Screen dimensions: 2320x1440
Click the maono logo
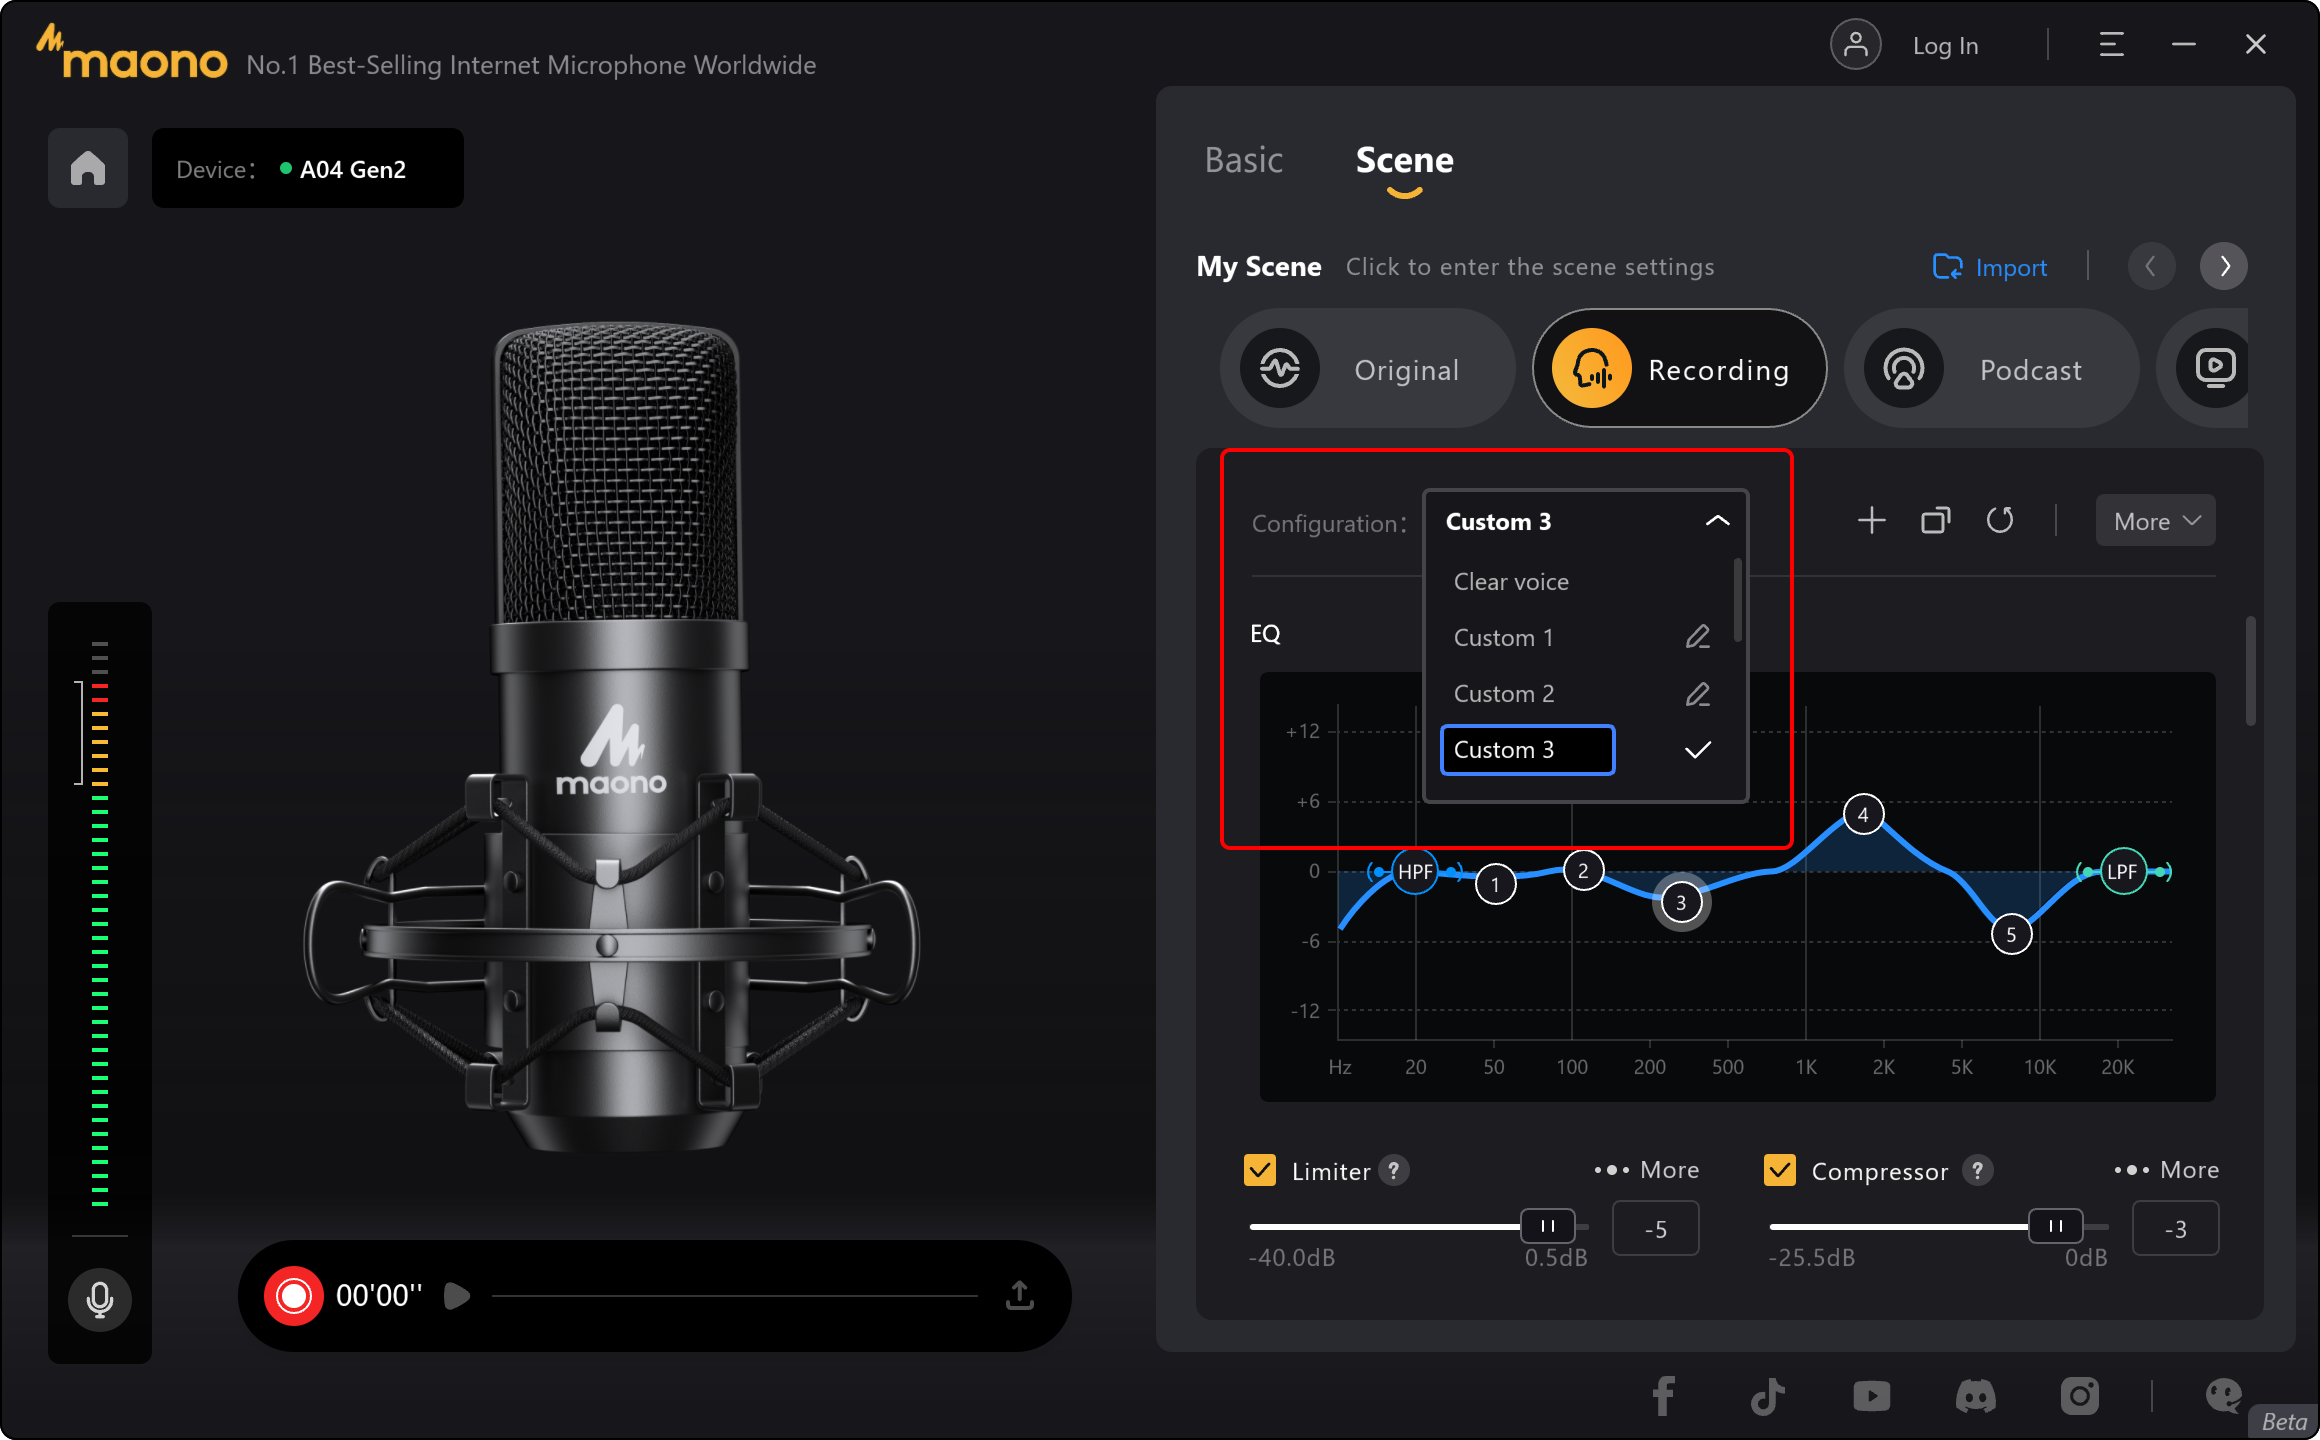[132, 53]
